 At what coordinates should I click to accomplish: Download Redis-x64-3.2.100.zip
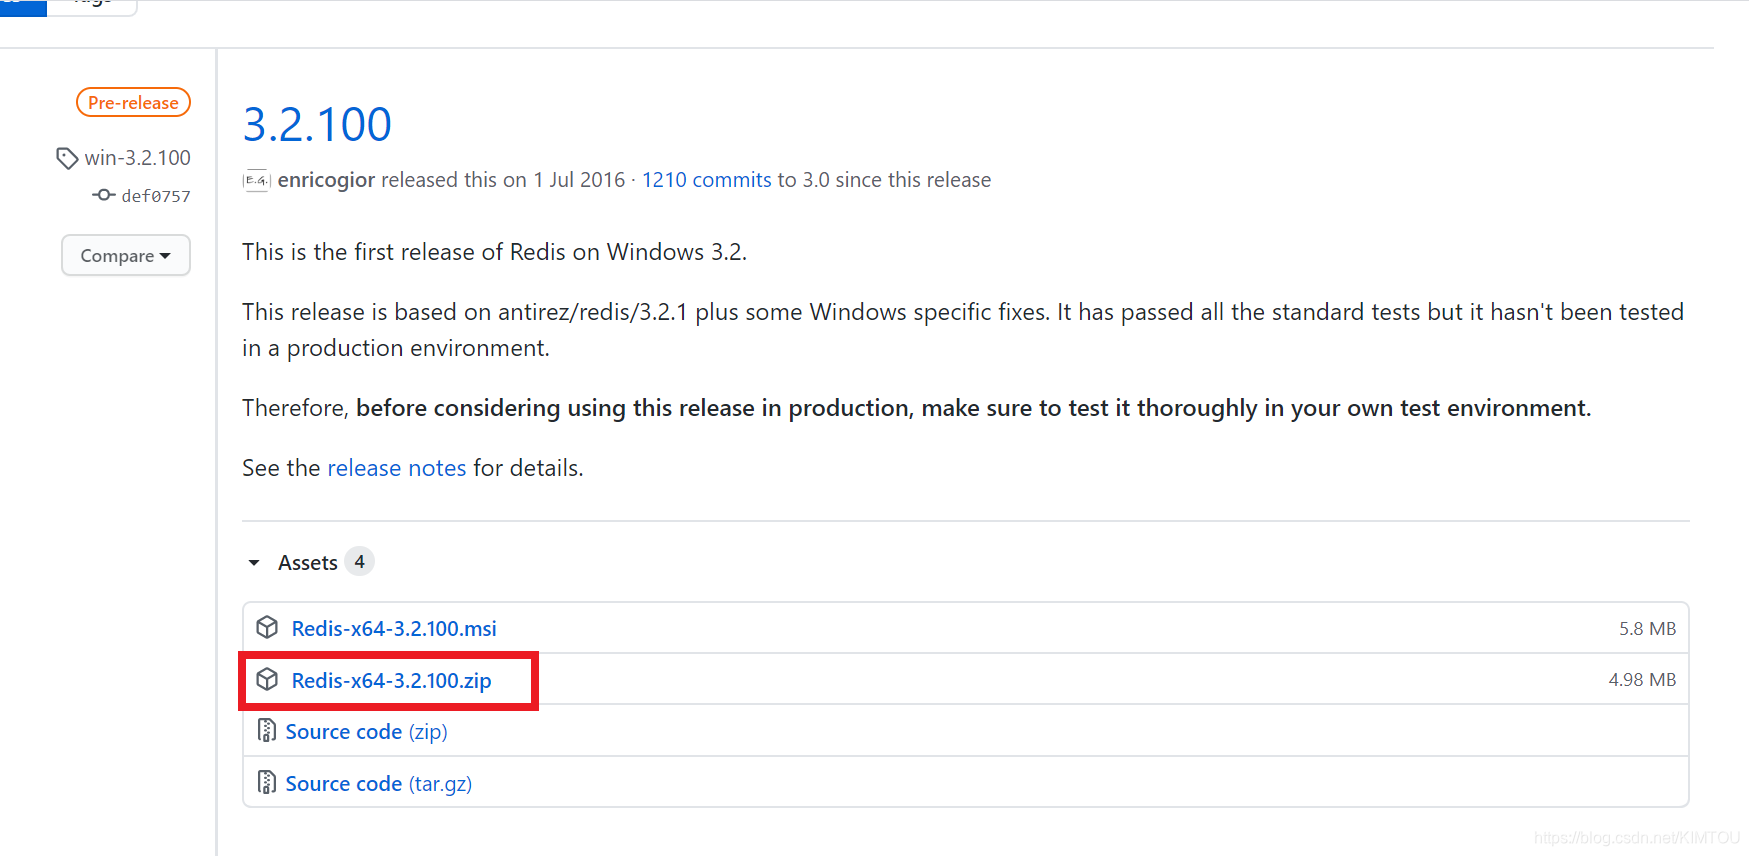(x=392, y=680)
